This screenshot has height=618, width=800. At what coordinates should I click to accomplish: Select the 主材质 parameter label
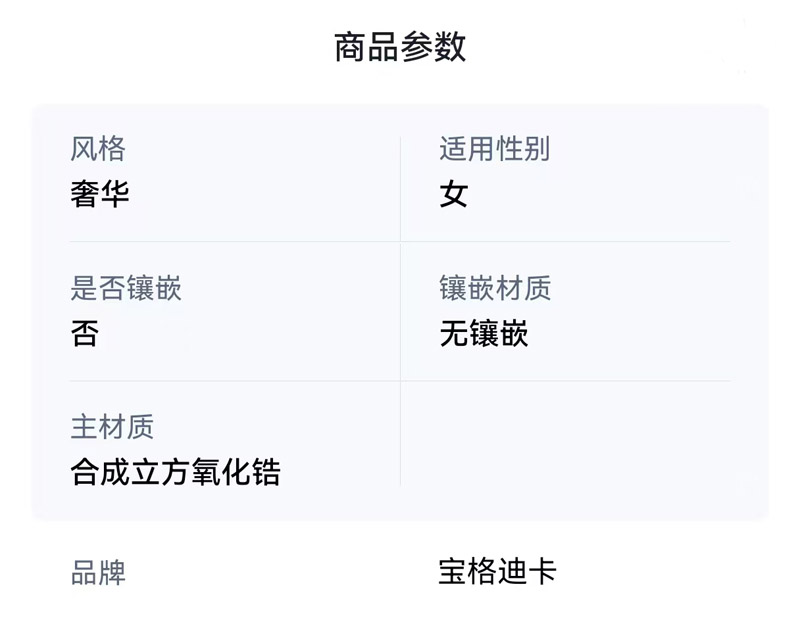click(x=112, y=428)
